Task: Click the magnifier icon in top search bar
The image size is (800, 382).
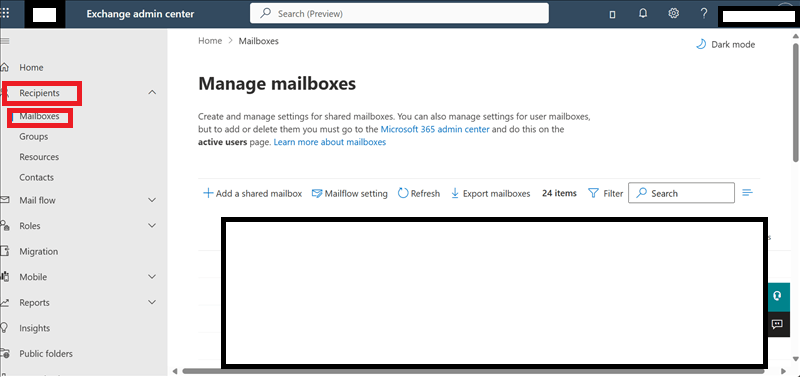Action: pyautogui.click(x=266, y=13)
